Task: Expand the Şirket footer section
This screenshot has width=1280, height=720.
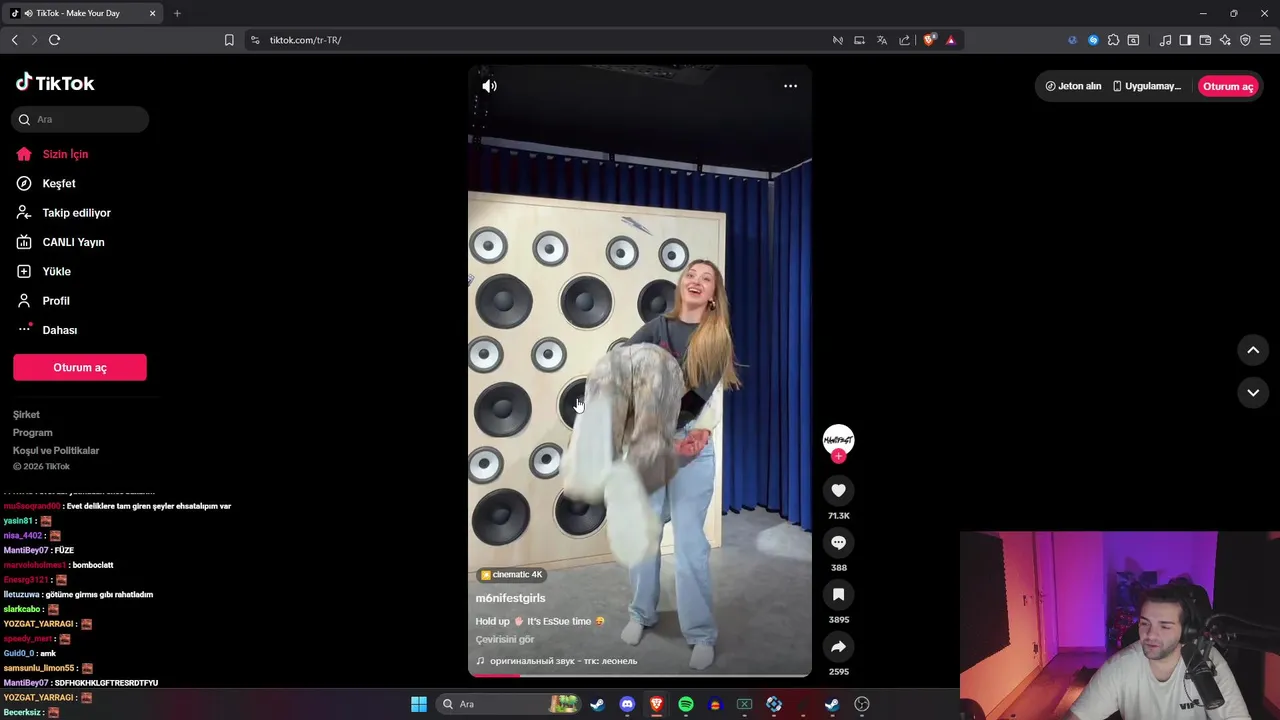Action: click(x=27, y=414)
